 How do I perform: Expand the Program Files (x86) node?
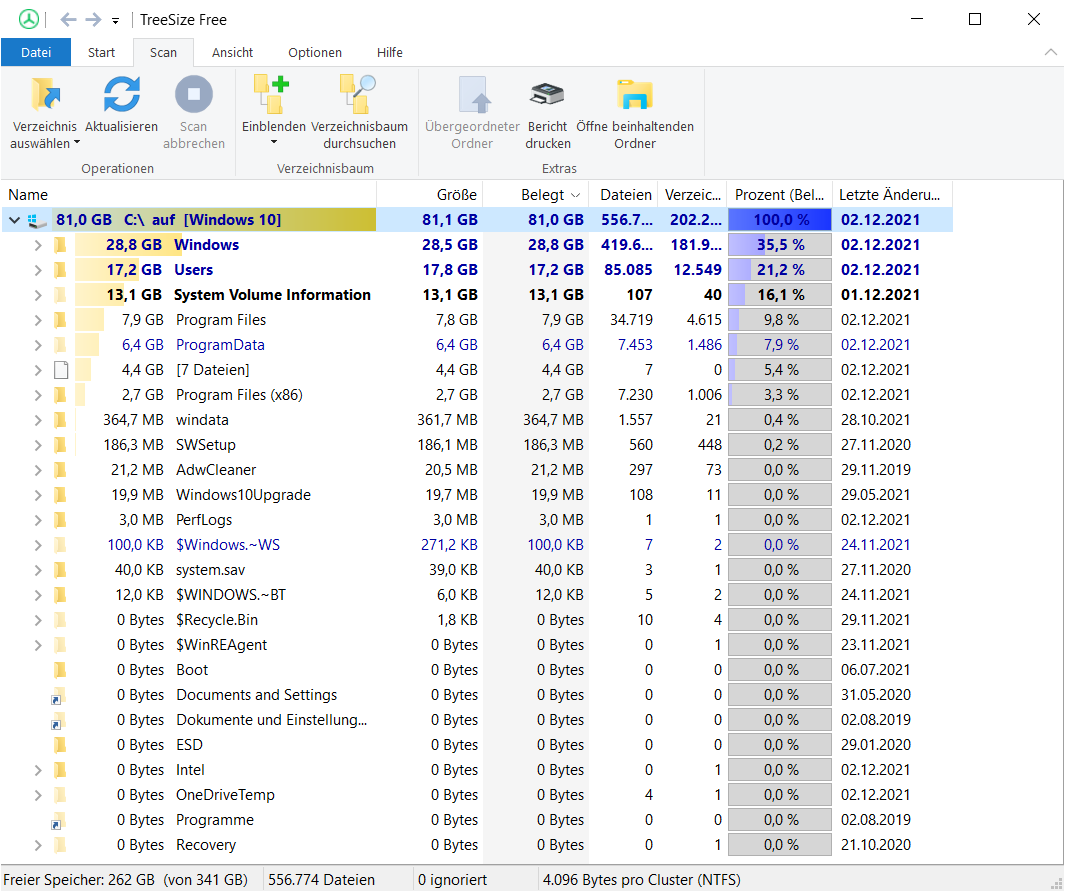pyautogui.click(x=38, y=395)
